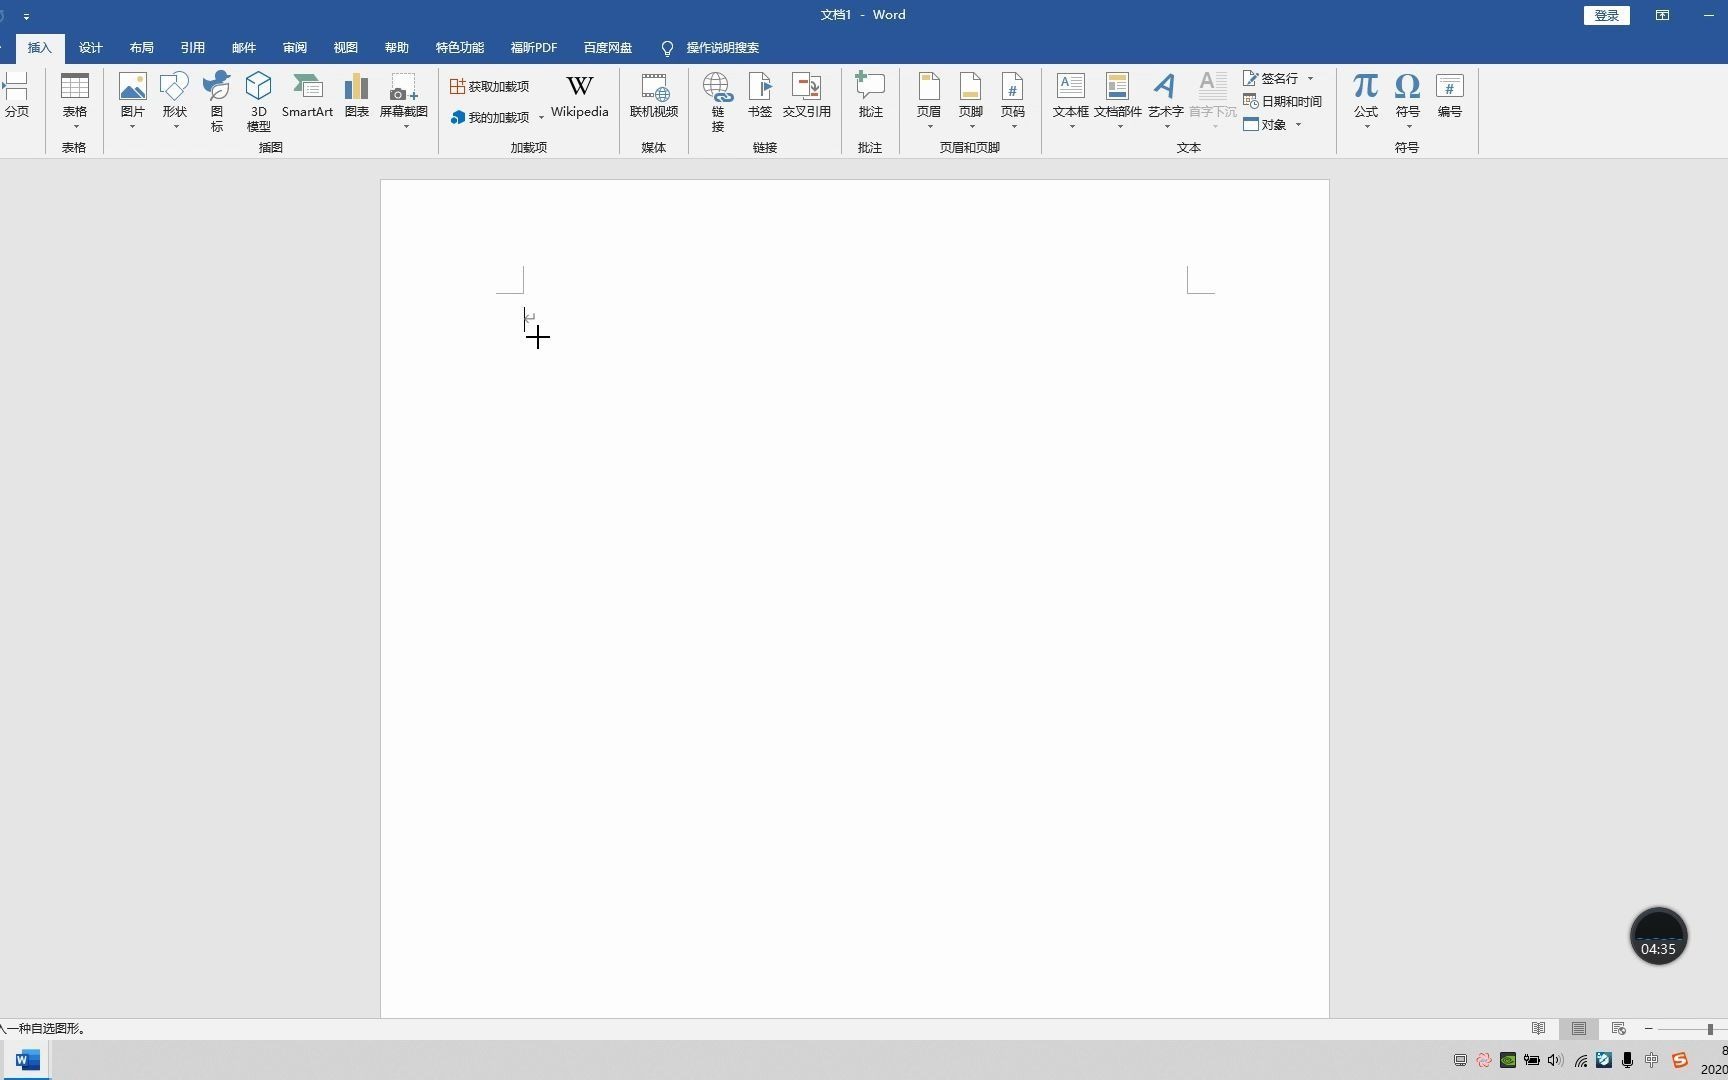Open the 屏幕截图 screenshot tool

click(x=404, y=100)
